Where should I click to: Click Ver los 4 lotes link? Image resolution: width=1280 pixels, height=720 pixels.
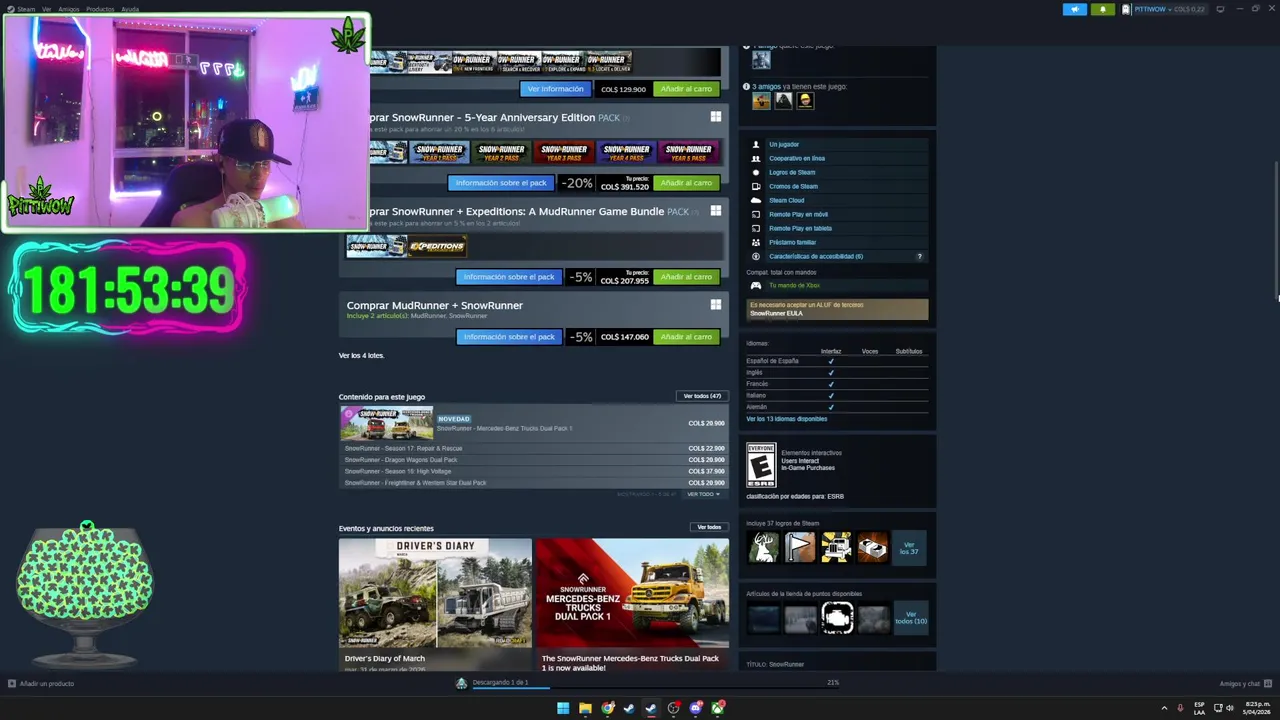(361, 355)
